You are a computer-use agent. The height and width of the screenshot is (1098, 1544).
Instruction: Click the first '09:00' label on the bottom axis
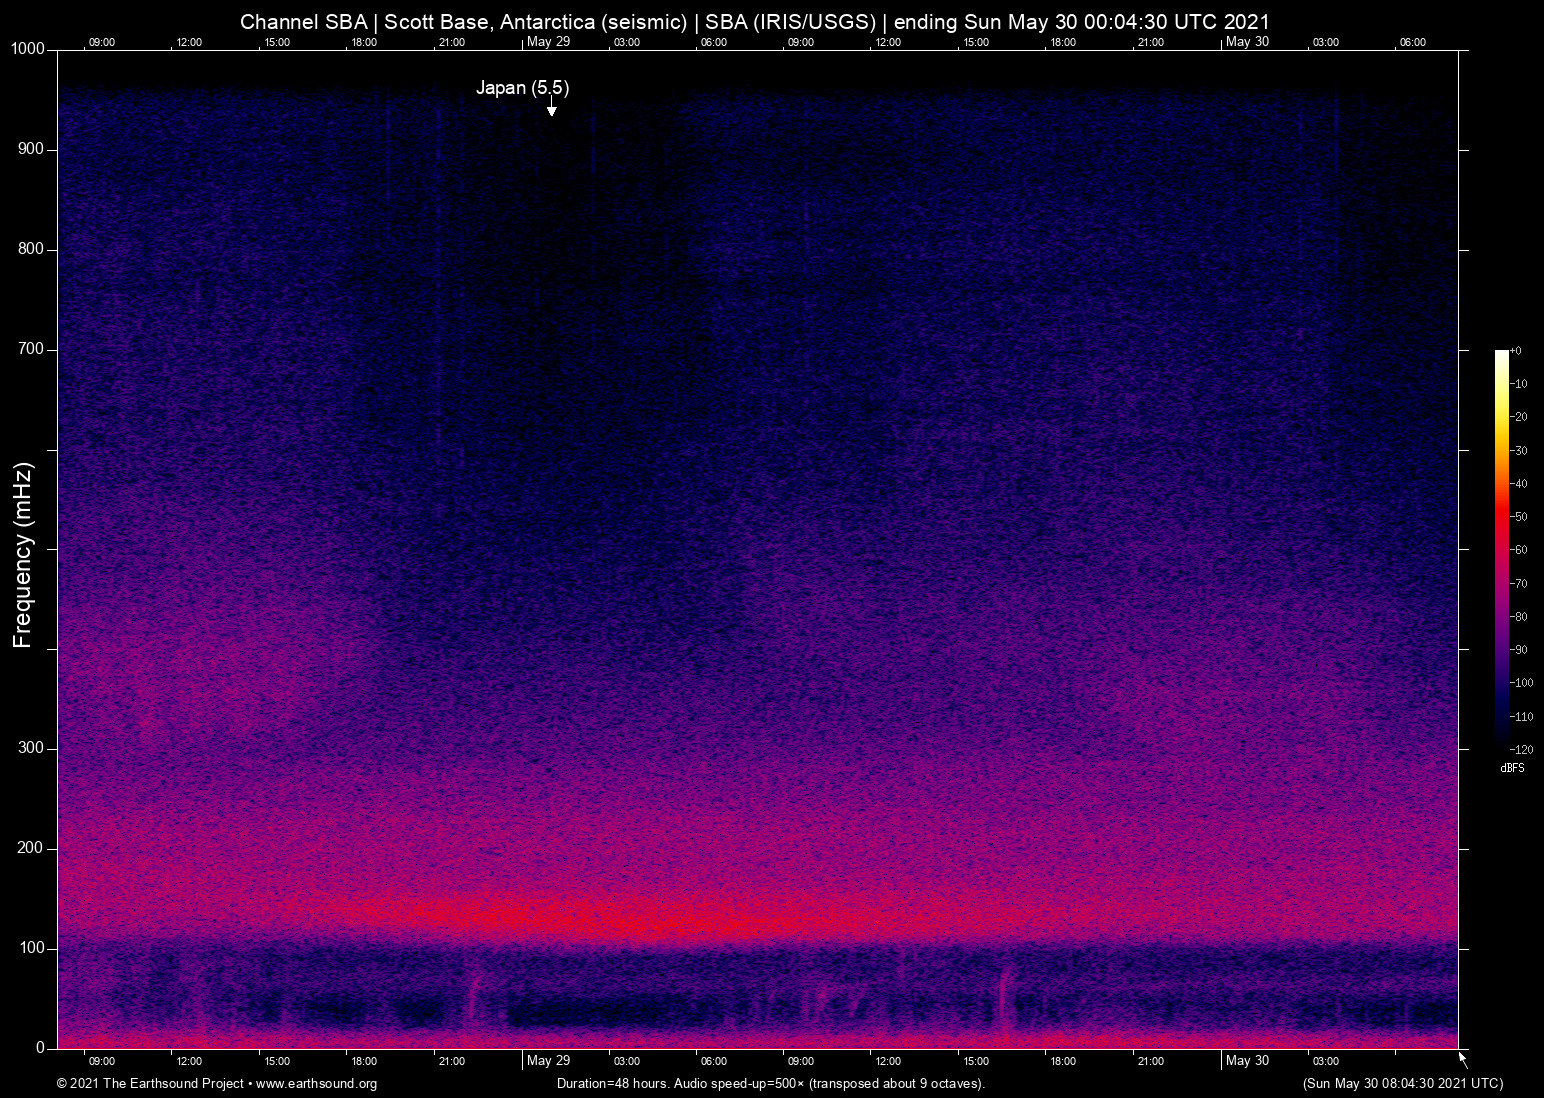102,1062
